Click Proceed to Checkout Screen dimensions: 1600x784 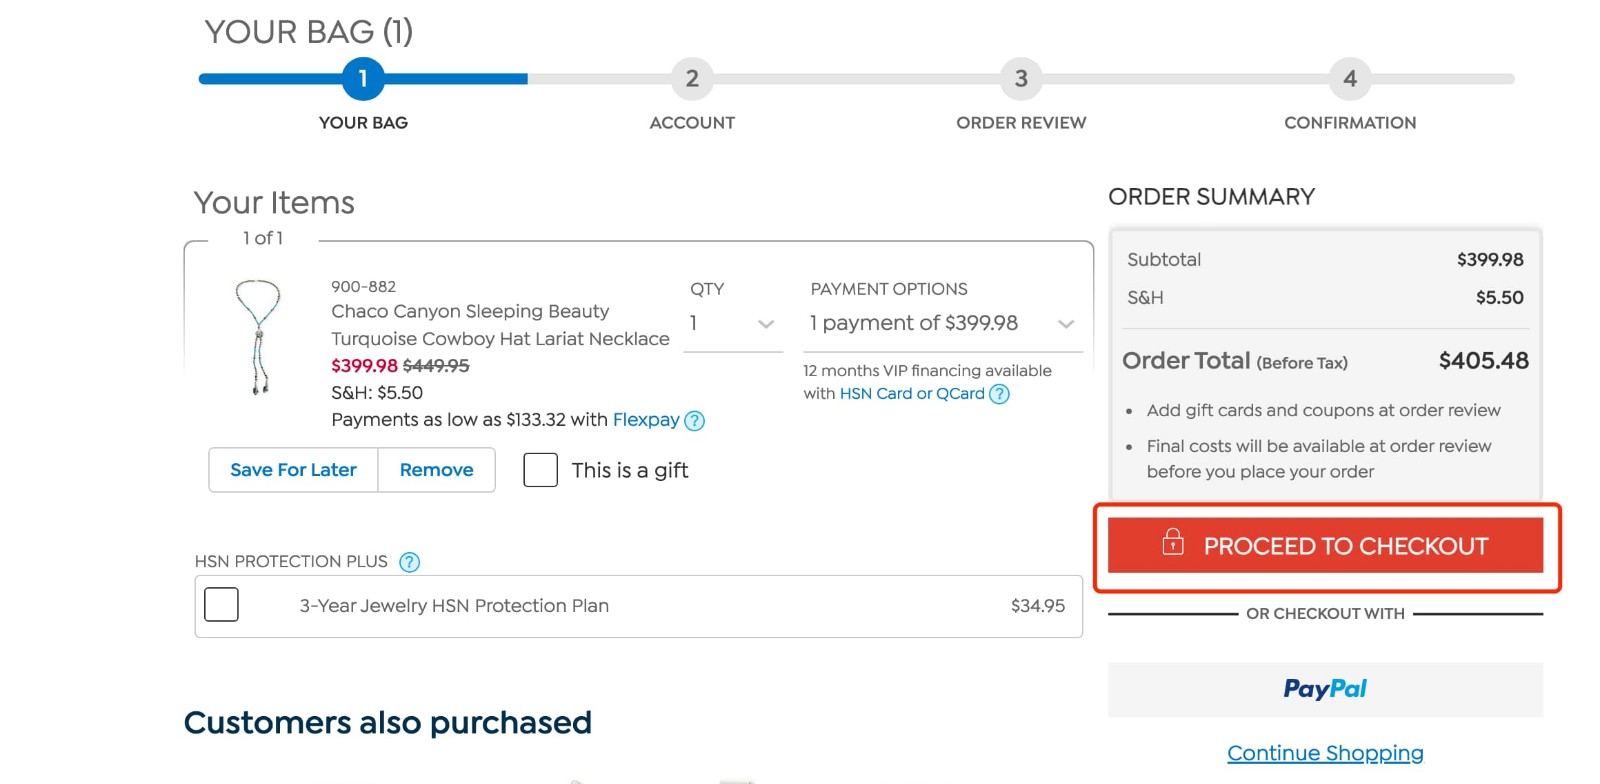coord(1326,545)
